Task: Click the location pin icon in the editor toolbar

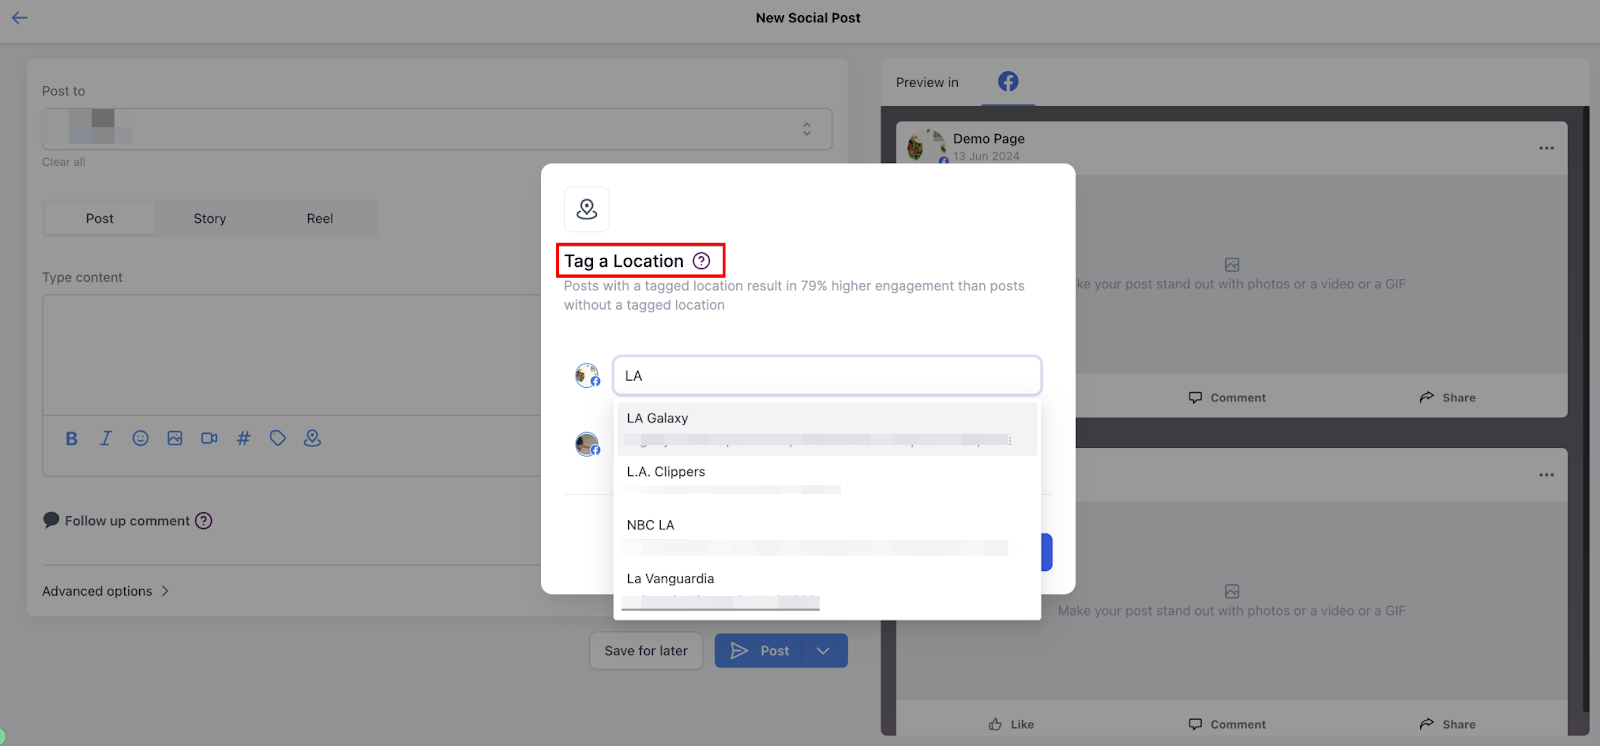Action: tap(312, 439)
